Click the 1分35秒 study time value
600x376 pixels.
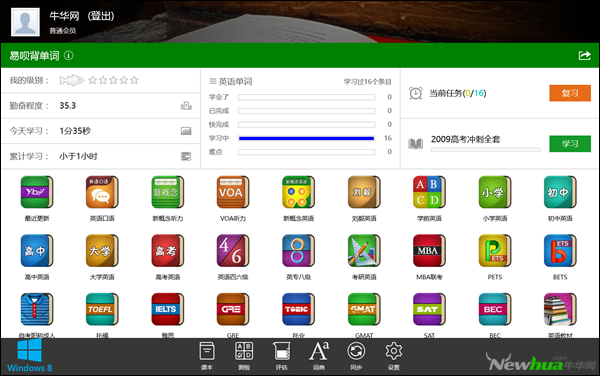pos(75,131)
